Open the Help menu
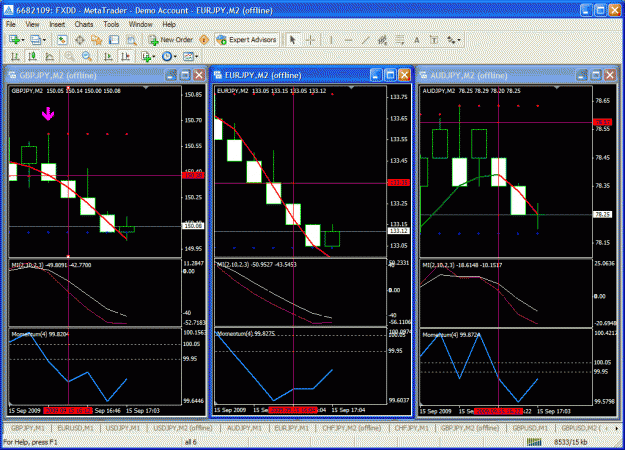 click(x=169, y=24)
